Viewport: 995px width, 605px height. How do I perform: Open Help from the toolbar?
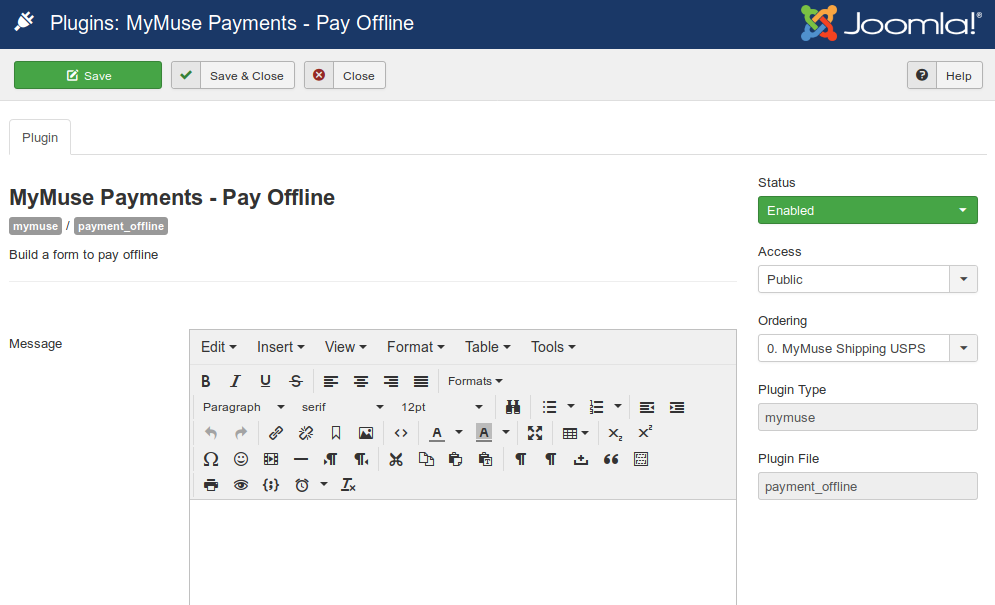944,75
